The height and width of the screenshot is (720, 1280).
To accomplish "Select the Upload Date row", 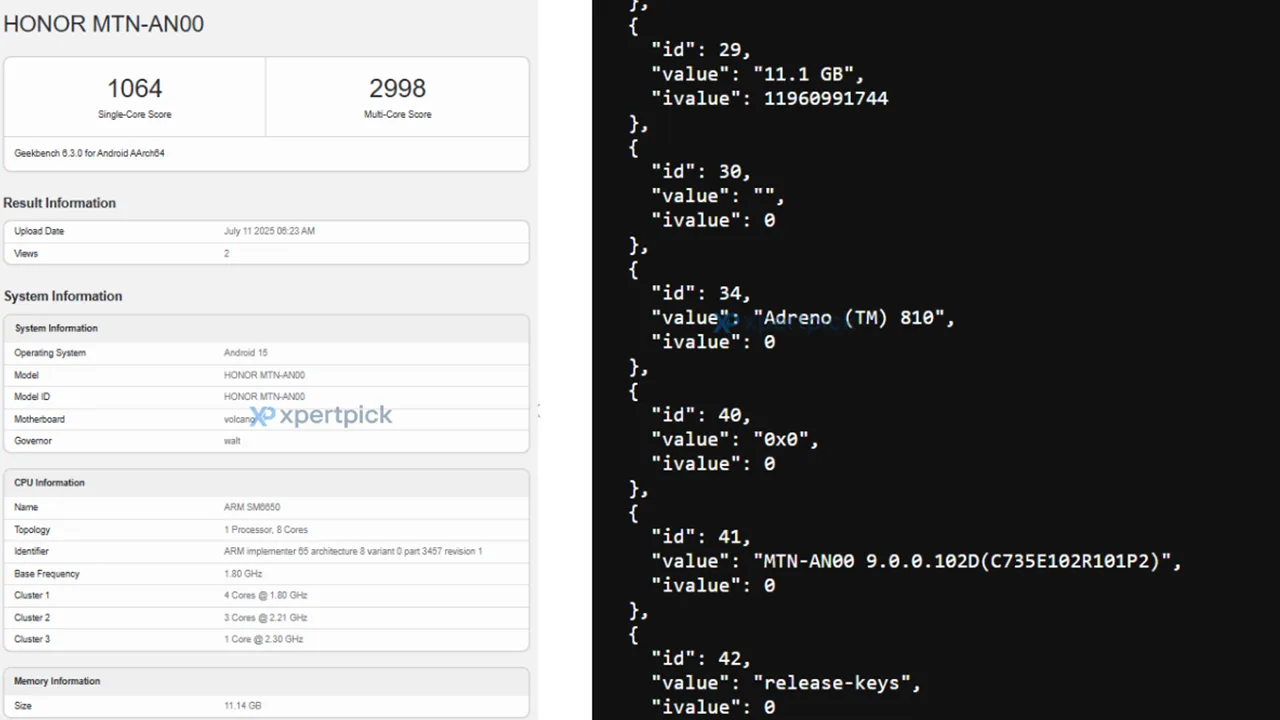I will pyautogui.click(x=266, y=231).
